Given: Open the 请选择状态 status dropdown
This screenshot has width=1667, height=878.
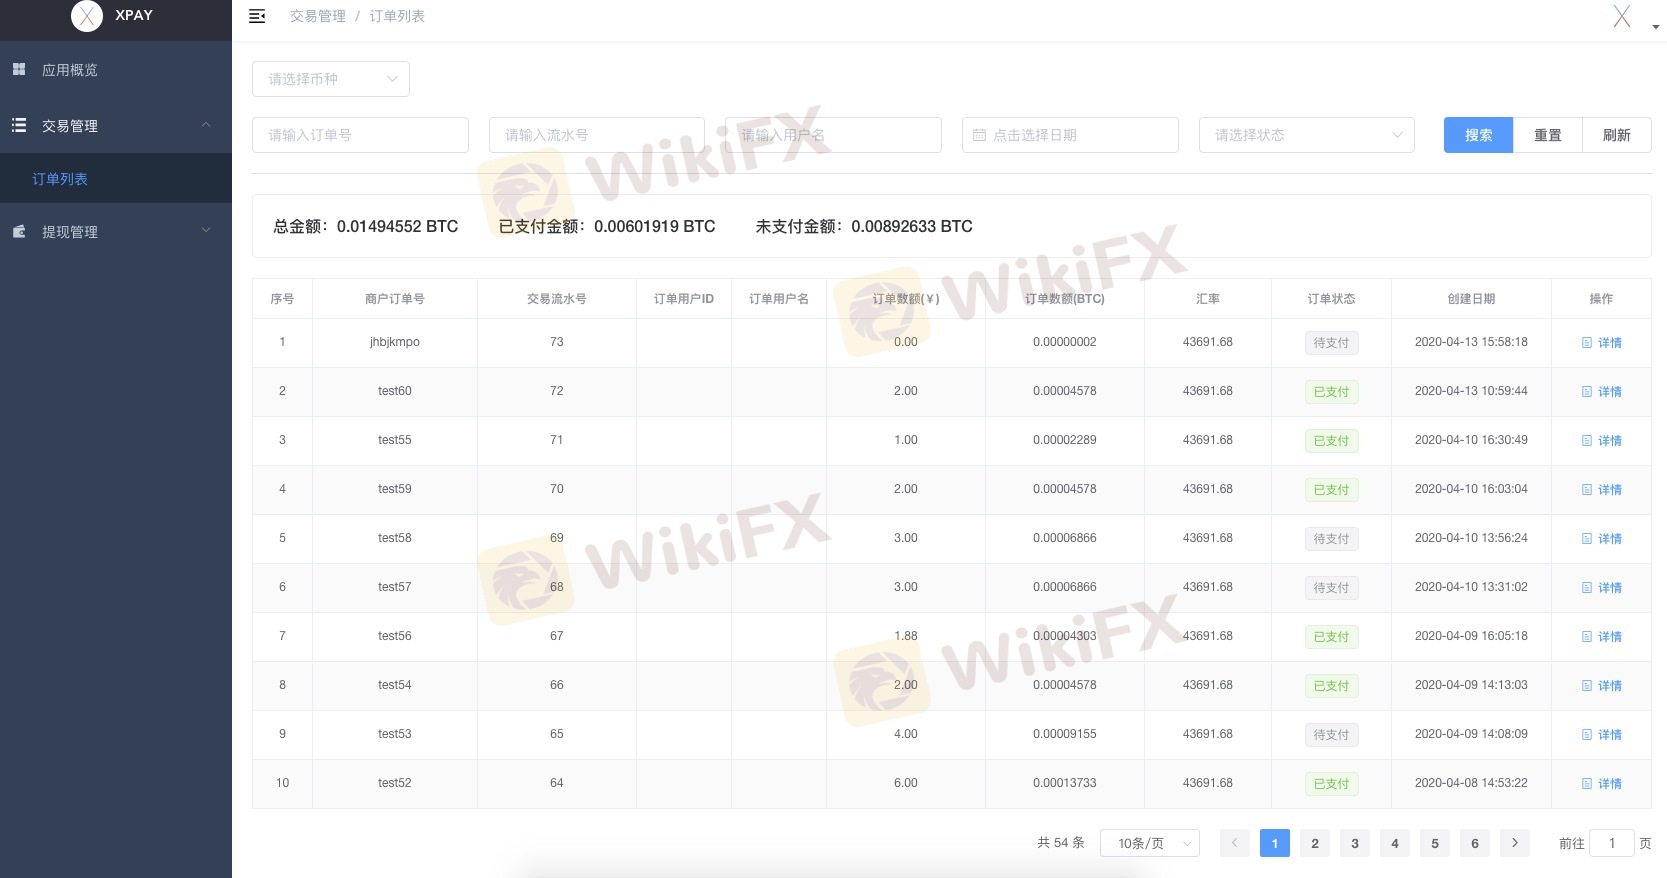Looking at the screenshot, I should coord(1306,135).
